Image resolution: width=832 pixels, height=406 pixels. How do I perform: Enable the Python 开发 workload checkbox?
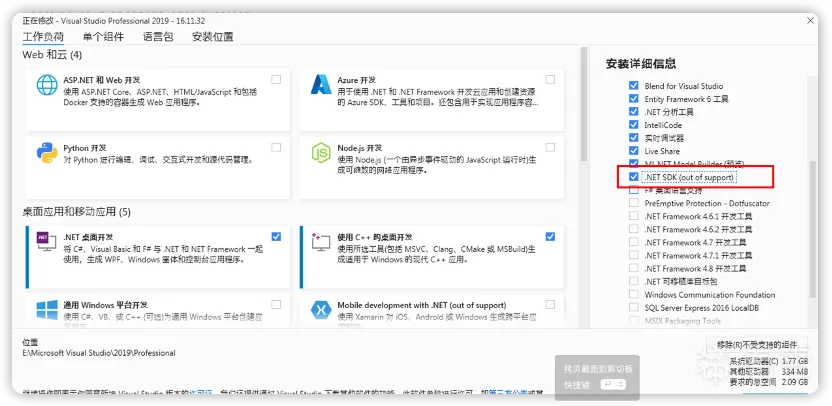click(276, 148)
